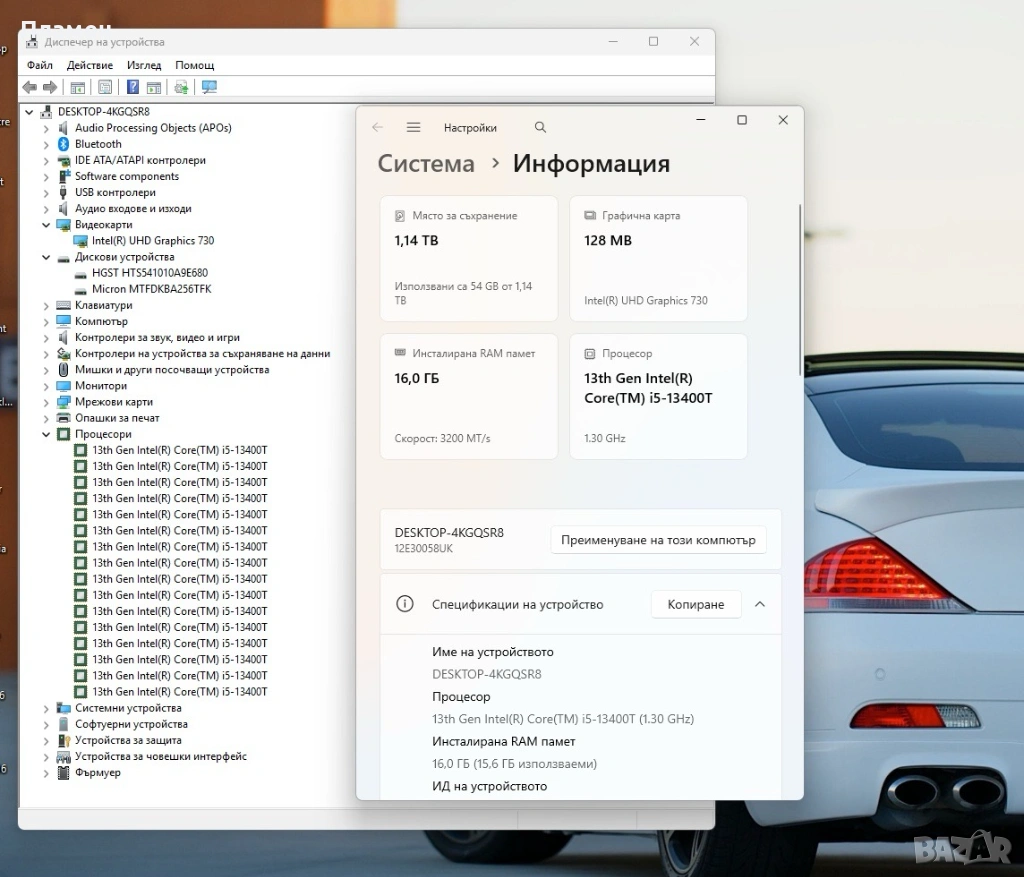This screenshot has width=1024, height=877.
Task: Open the hamburger navigation menu in Settings
Action: click(x=413, y=127)
